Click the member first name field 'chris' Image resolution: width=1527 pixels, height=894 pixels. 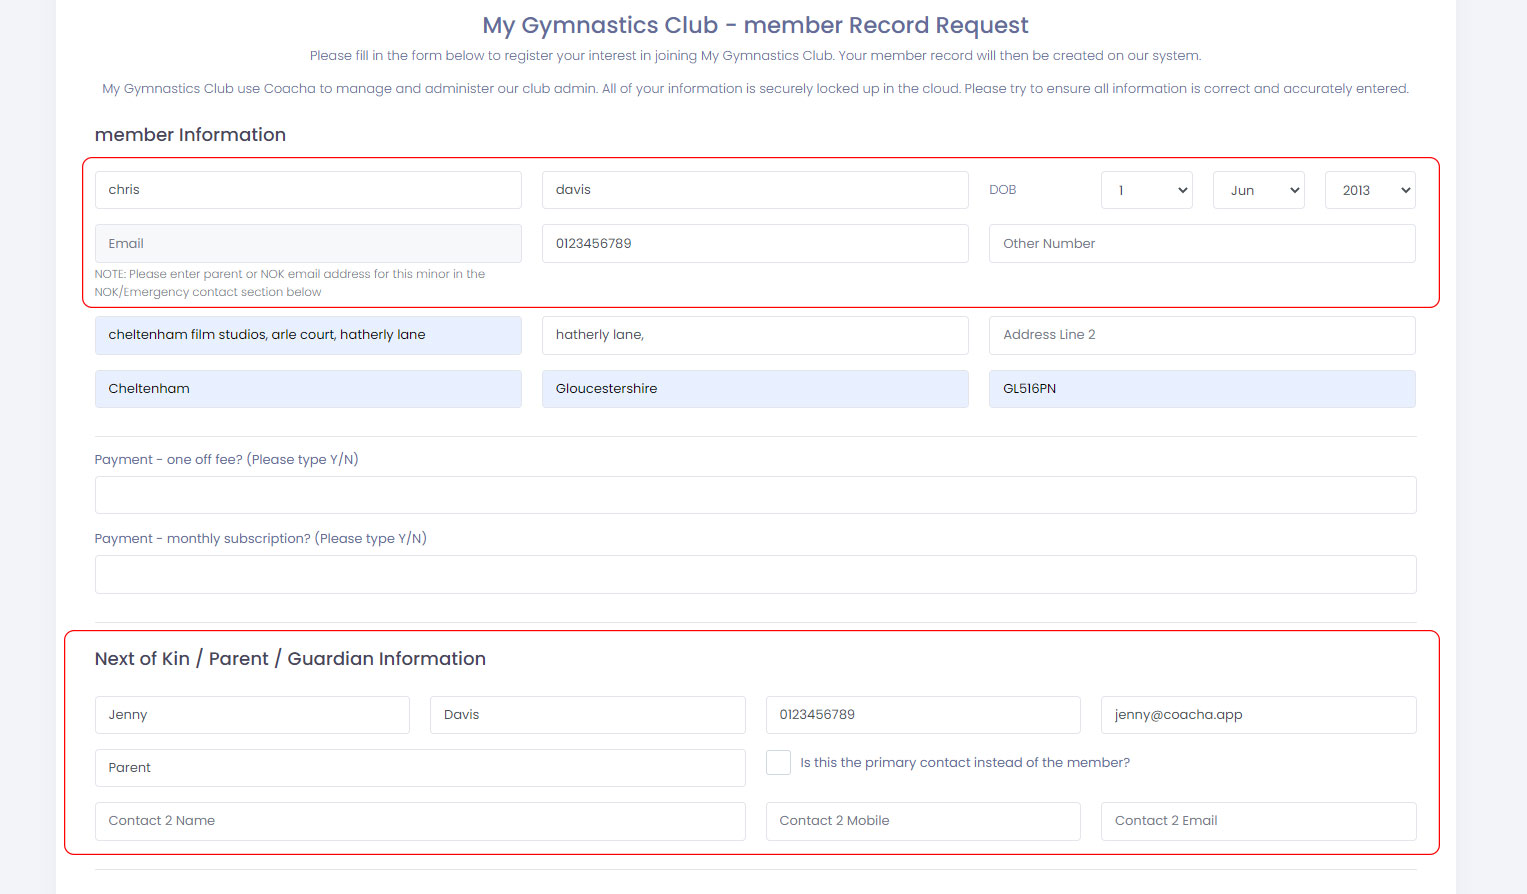308,190
